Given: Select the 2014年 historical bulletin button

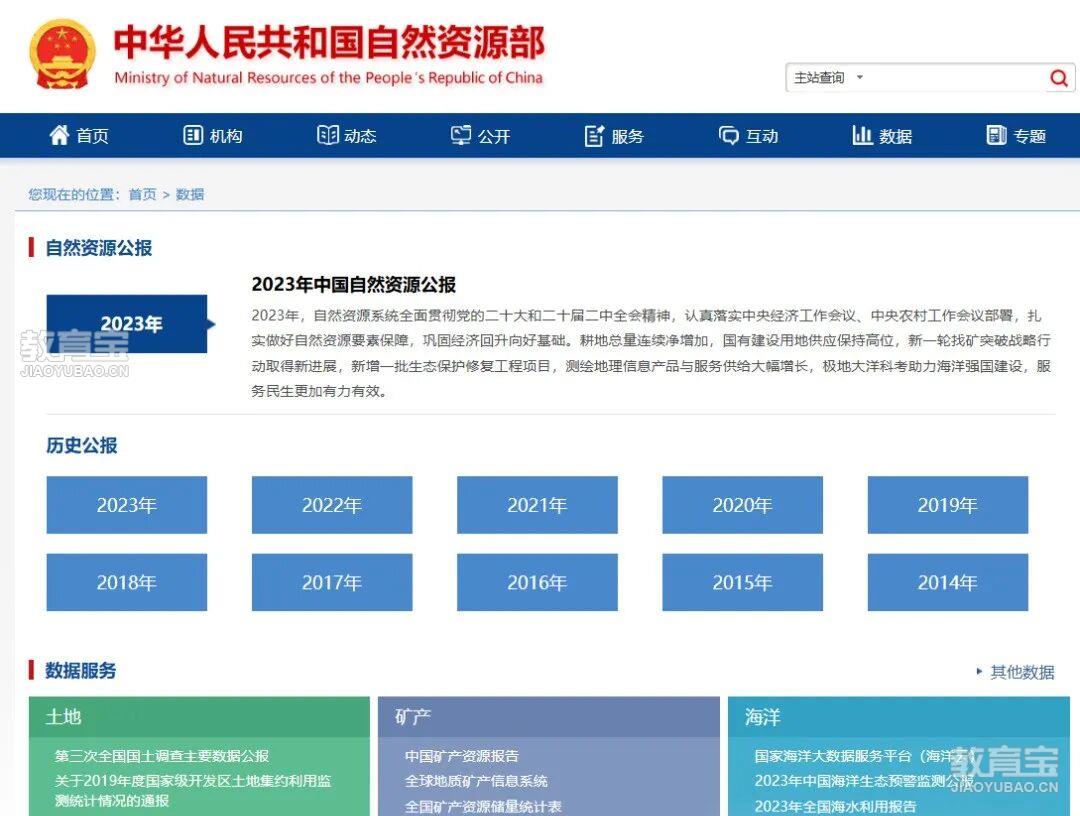Looking at the screenshot, I should click(946, 582).
